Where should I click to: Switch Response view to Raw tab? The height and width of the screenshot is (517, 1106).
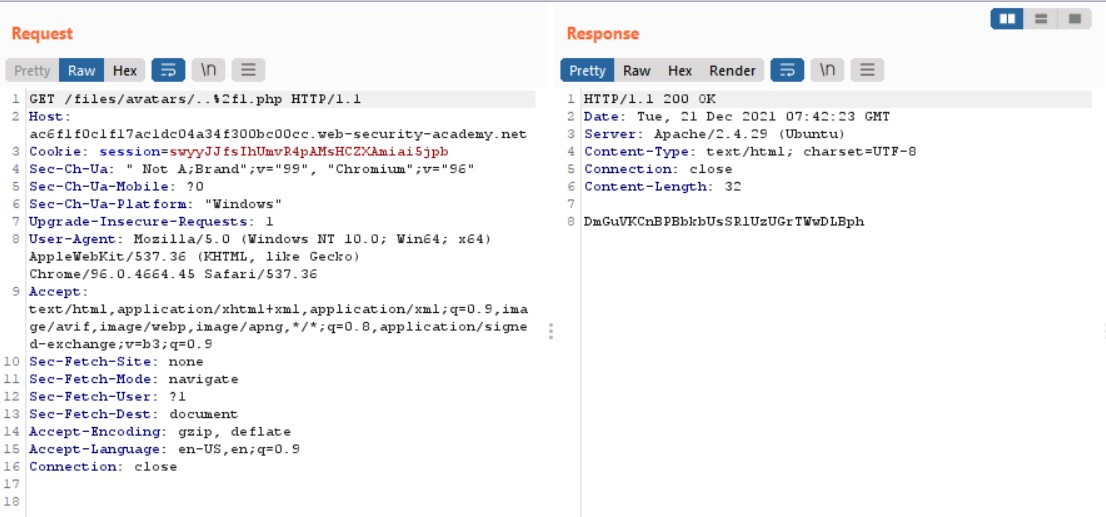pos(637,70)
